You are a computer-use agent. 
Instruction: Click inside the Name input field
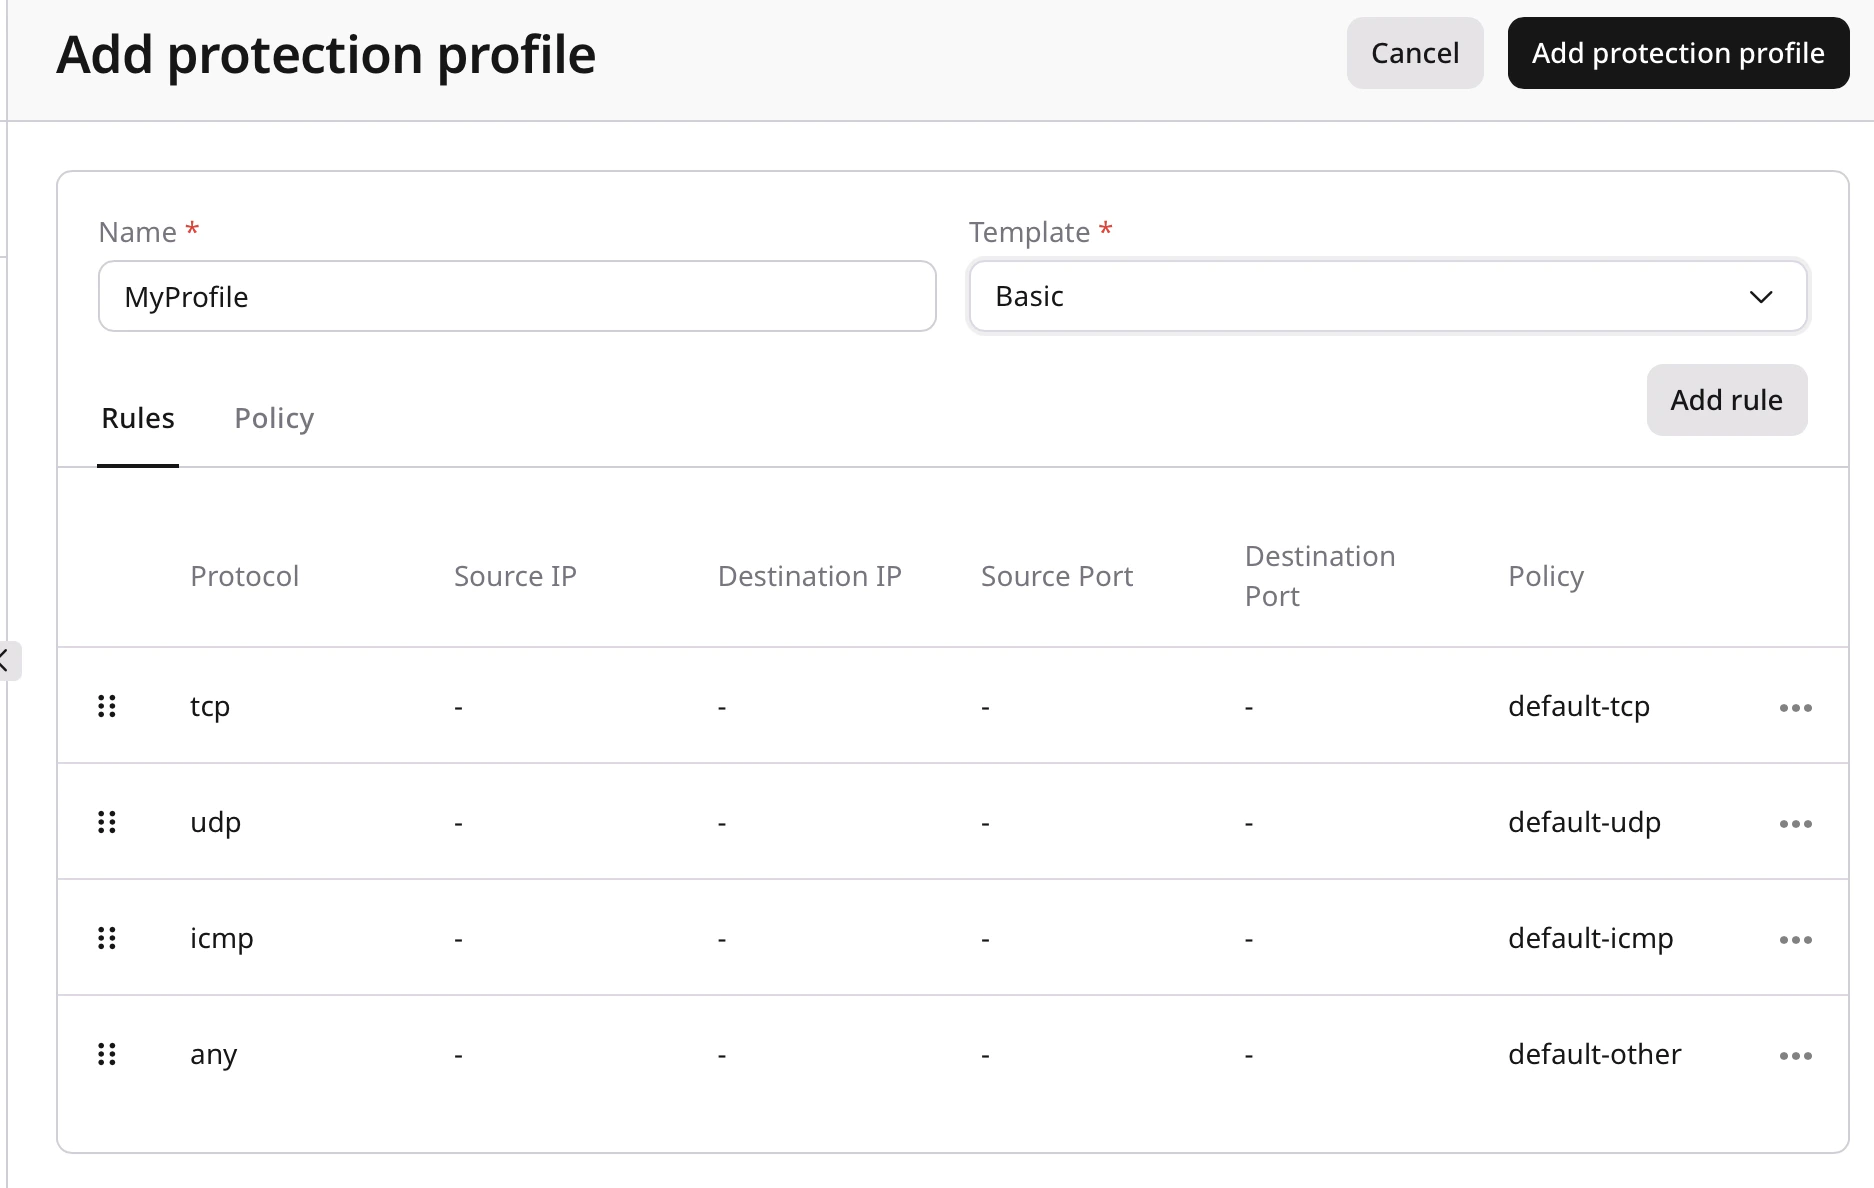(x=516, y=296)
